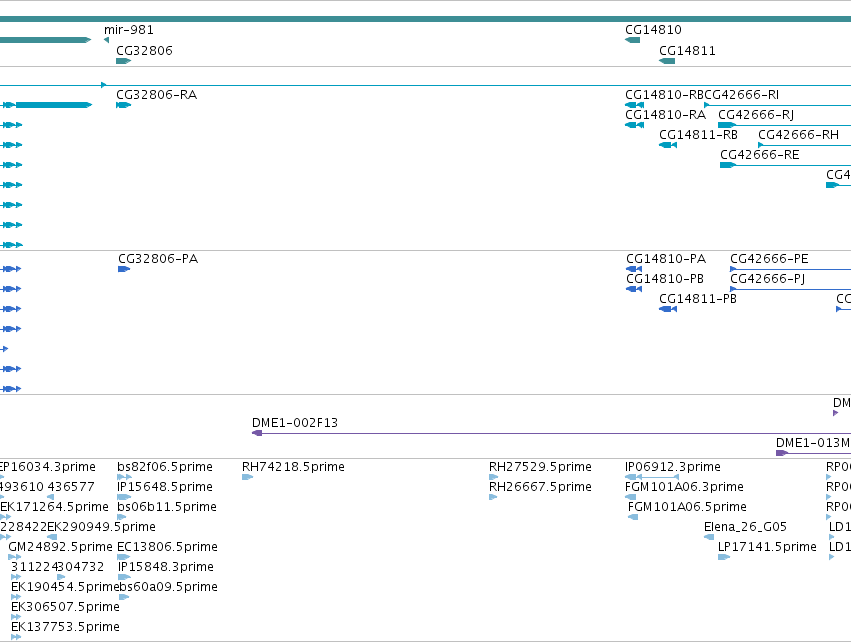
Task: Click the RH26667.5prime EST label
Action: pyautogui.click(x=540, y=487)
